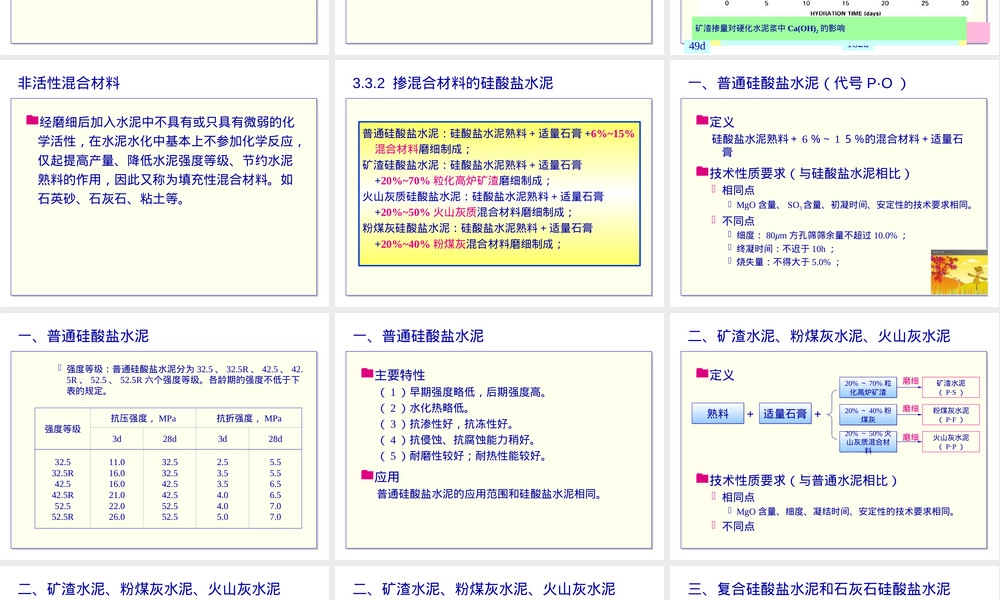Click the sentence 普通硅酸盐水泥的应用范围和硅酸盐水泥相同

pos(489,494)
